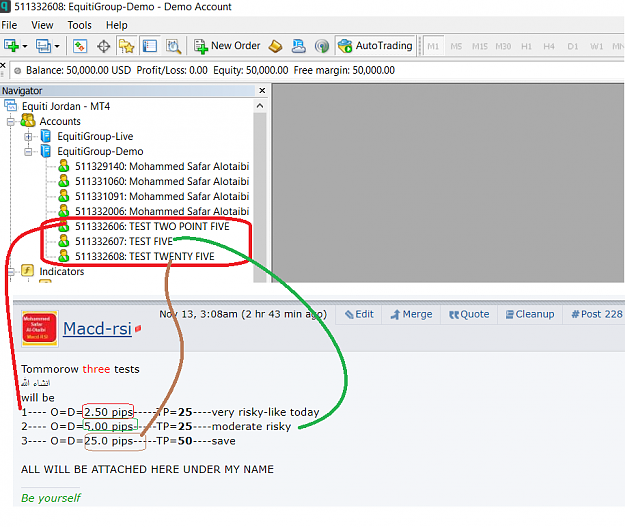Close the Navigator panel
The image size is (625, 527).
tap(262, 90)
